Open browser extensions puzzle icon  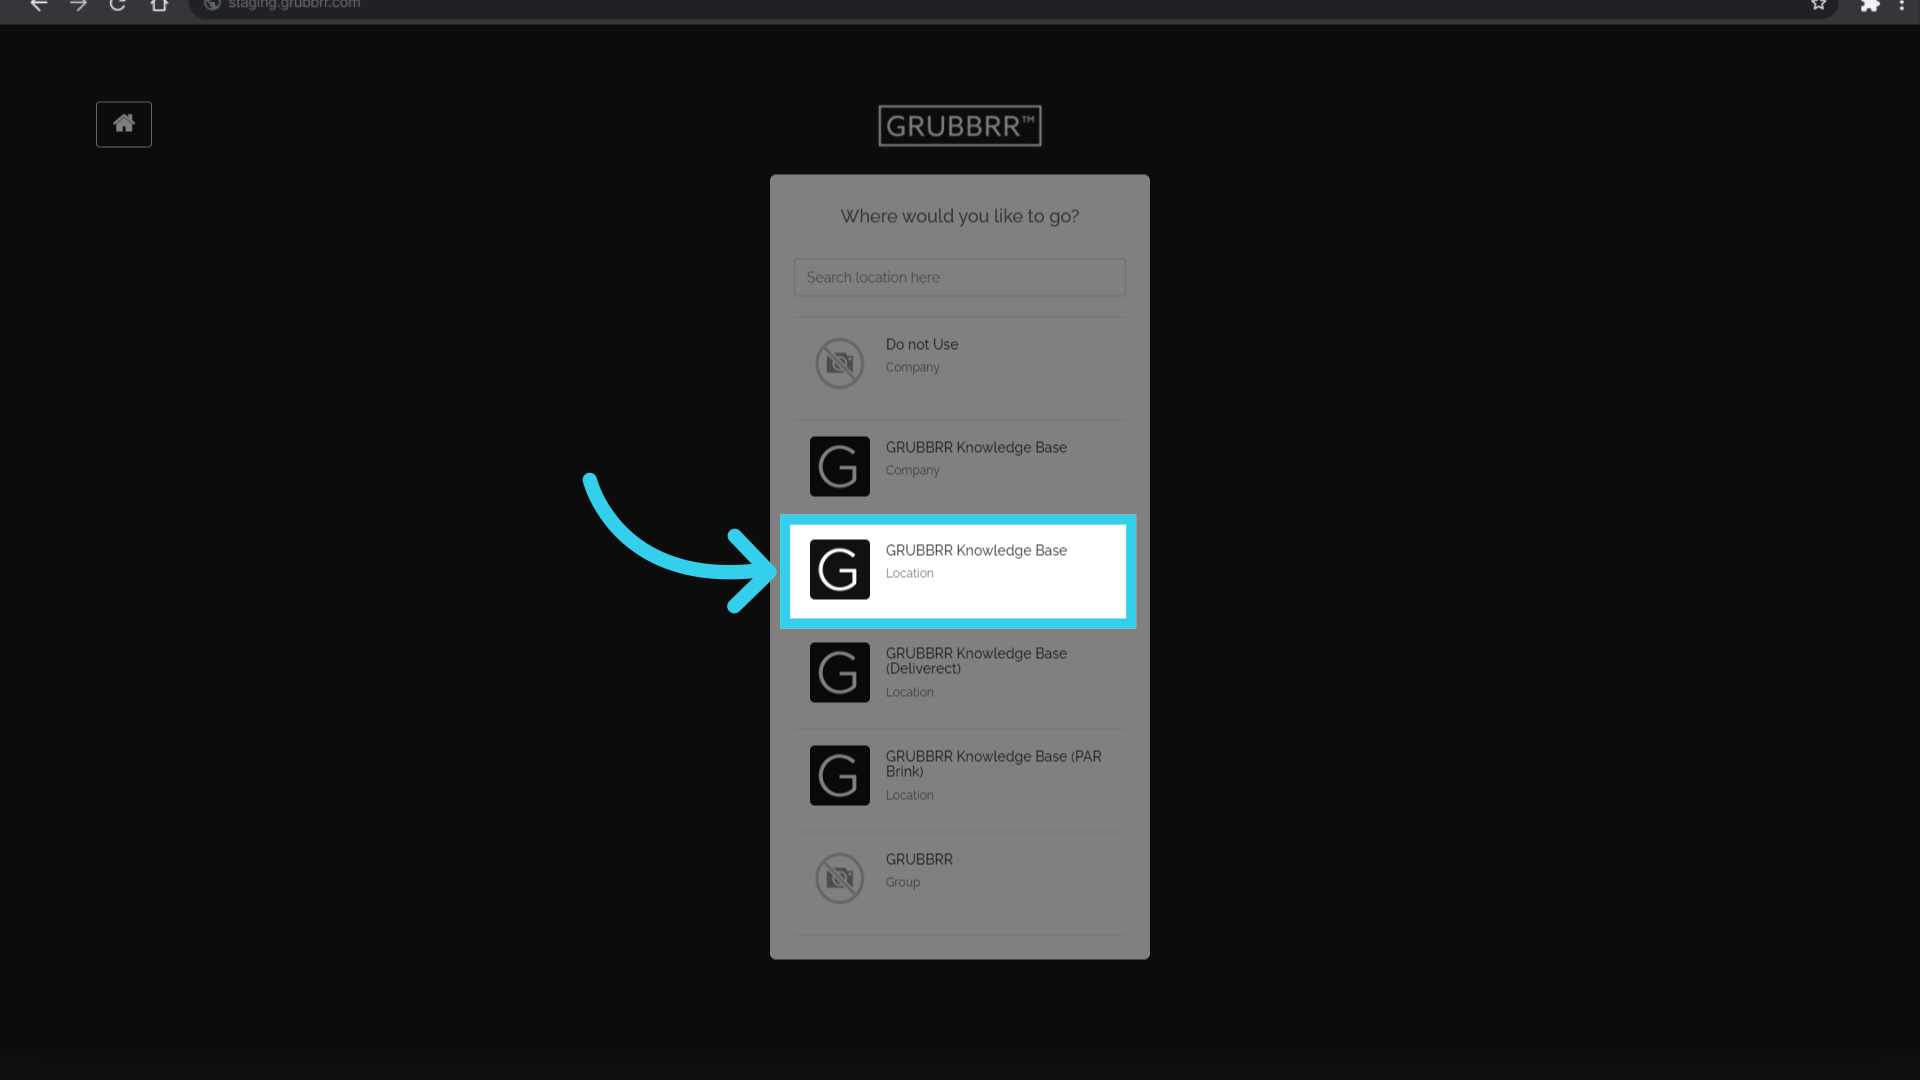click(x=1870, y=5)
